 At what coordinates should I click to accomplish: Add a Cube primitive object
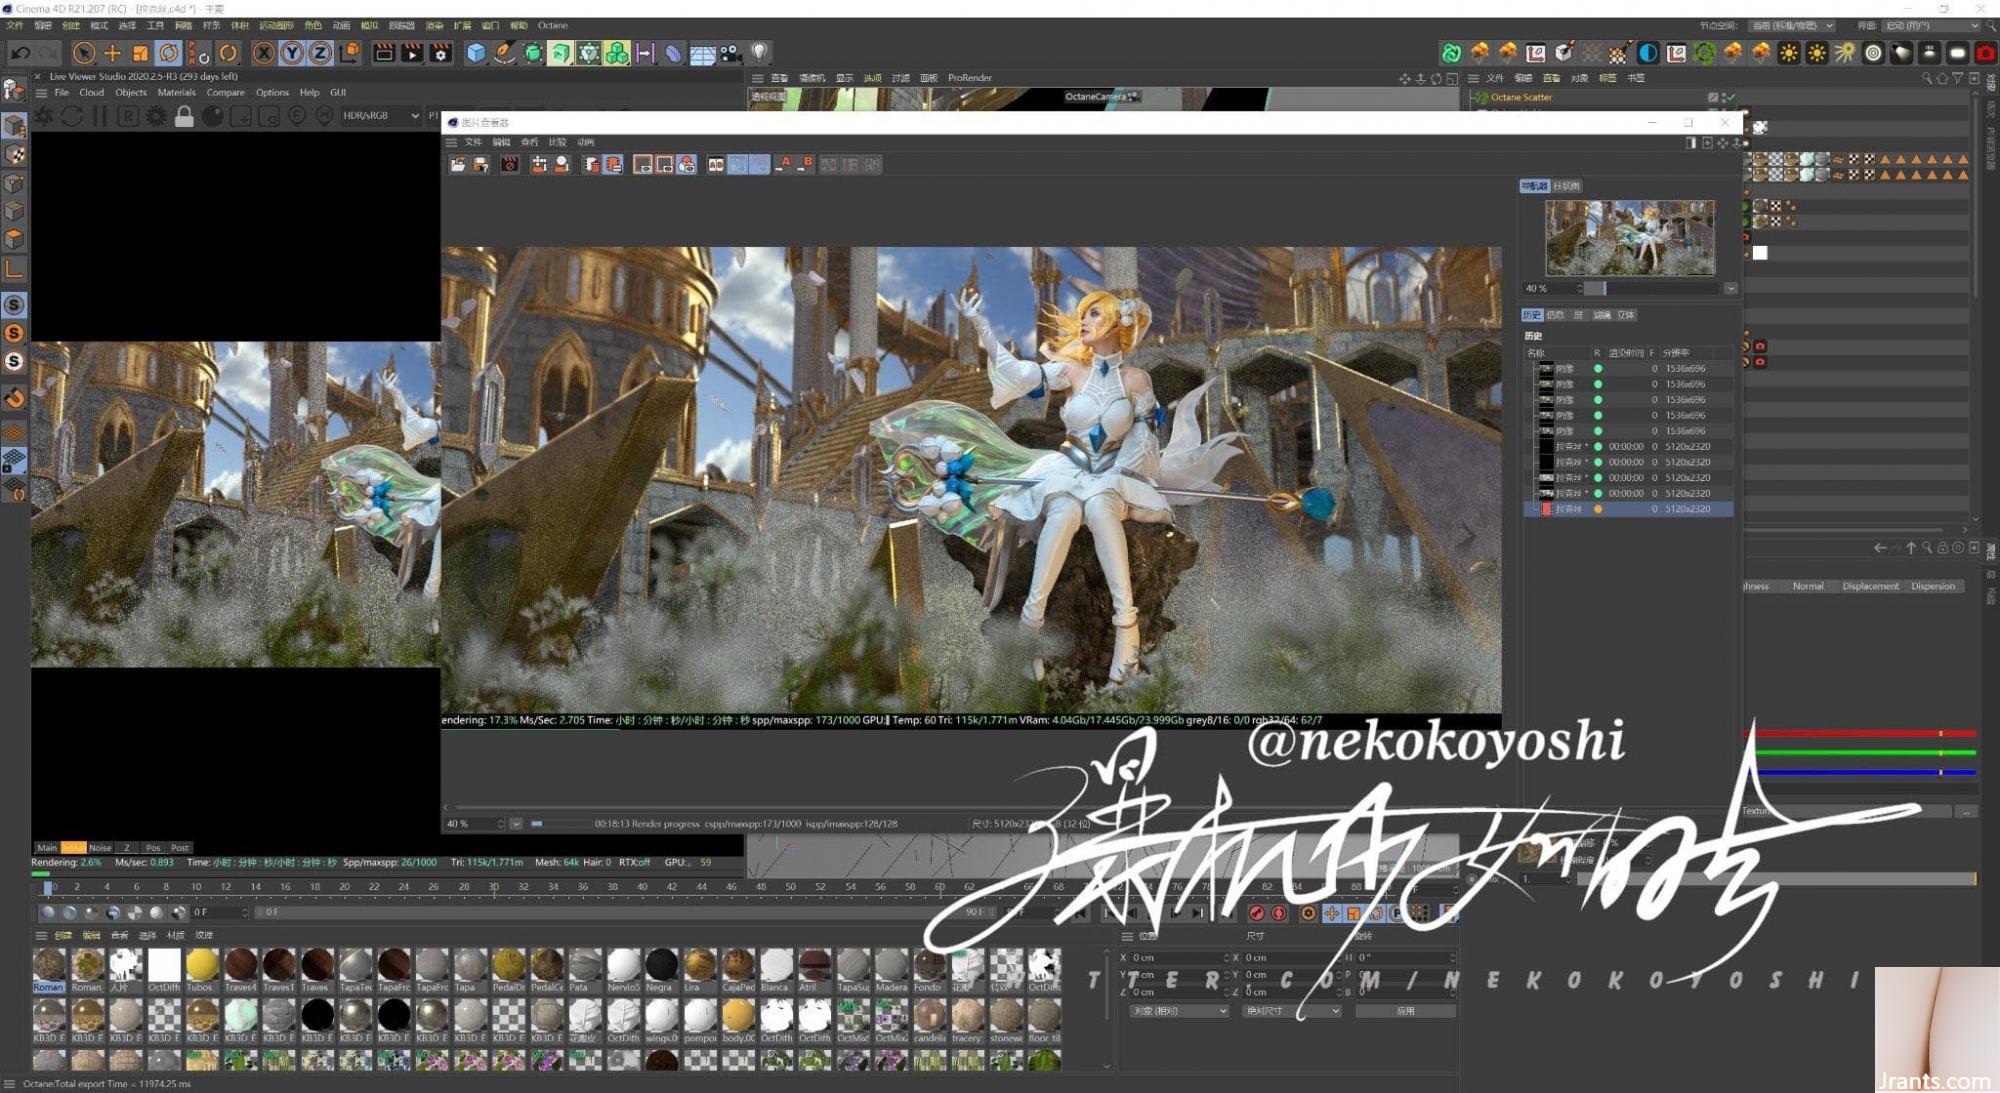[476, 53]
